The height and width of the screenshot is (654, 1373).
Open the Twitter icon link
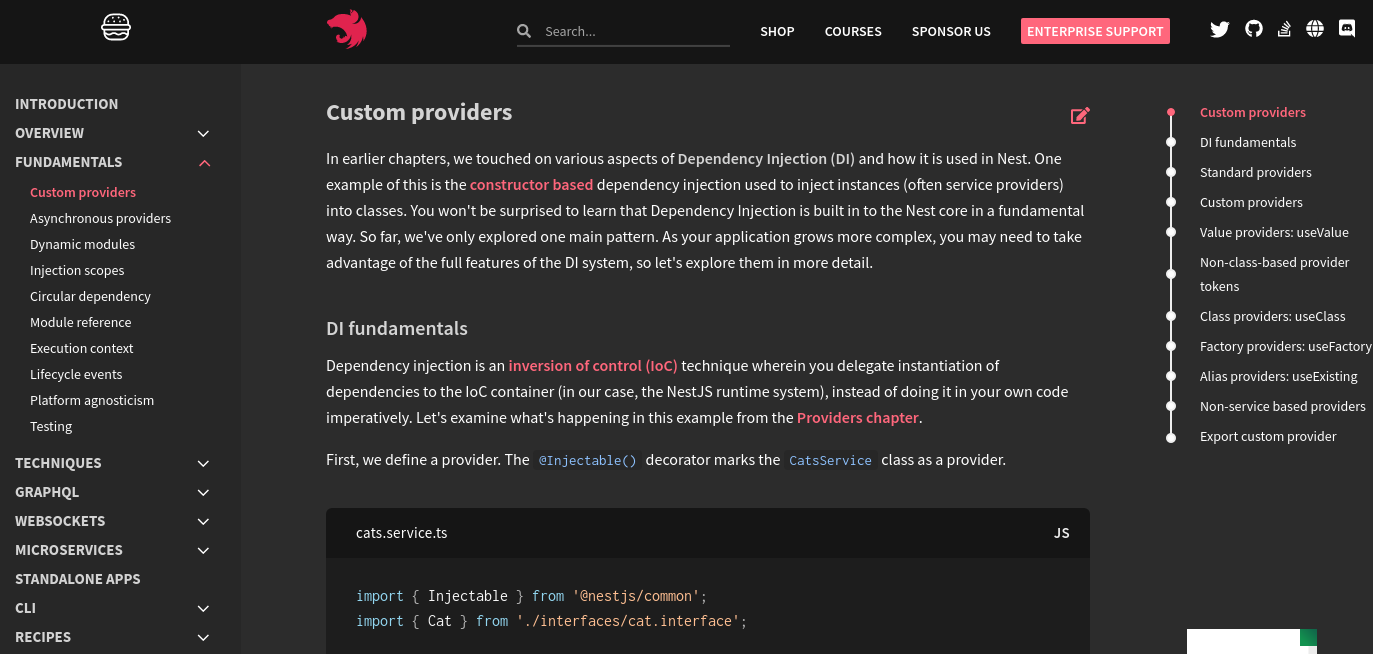[1219, 29]
